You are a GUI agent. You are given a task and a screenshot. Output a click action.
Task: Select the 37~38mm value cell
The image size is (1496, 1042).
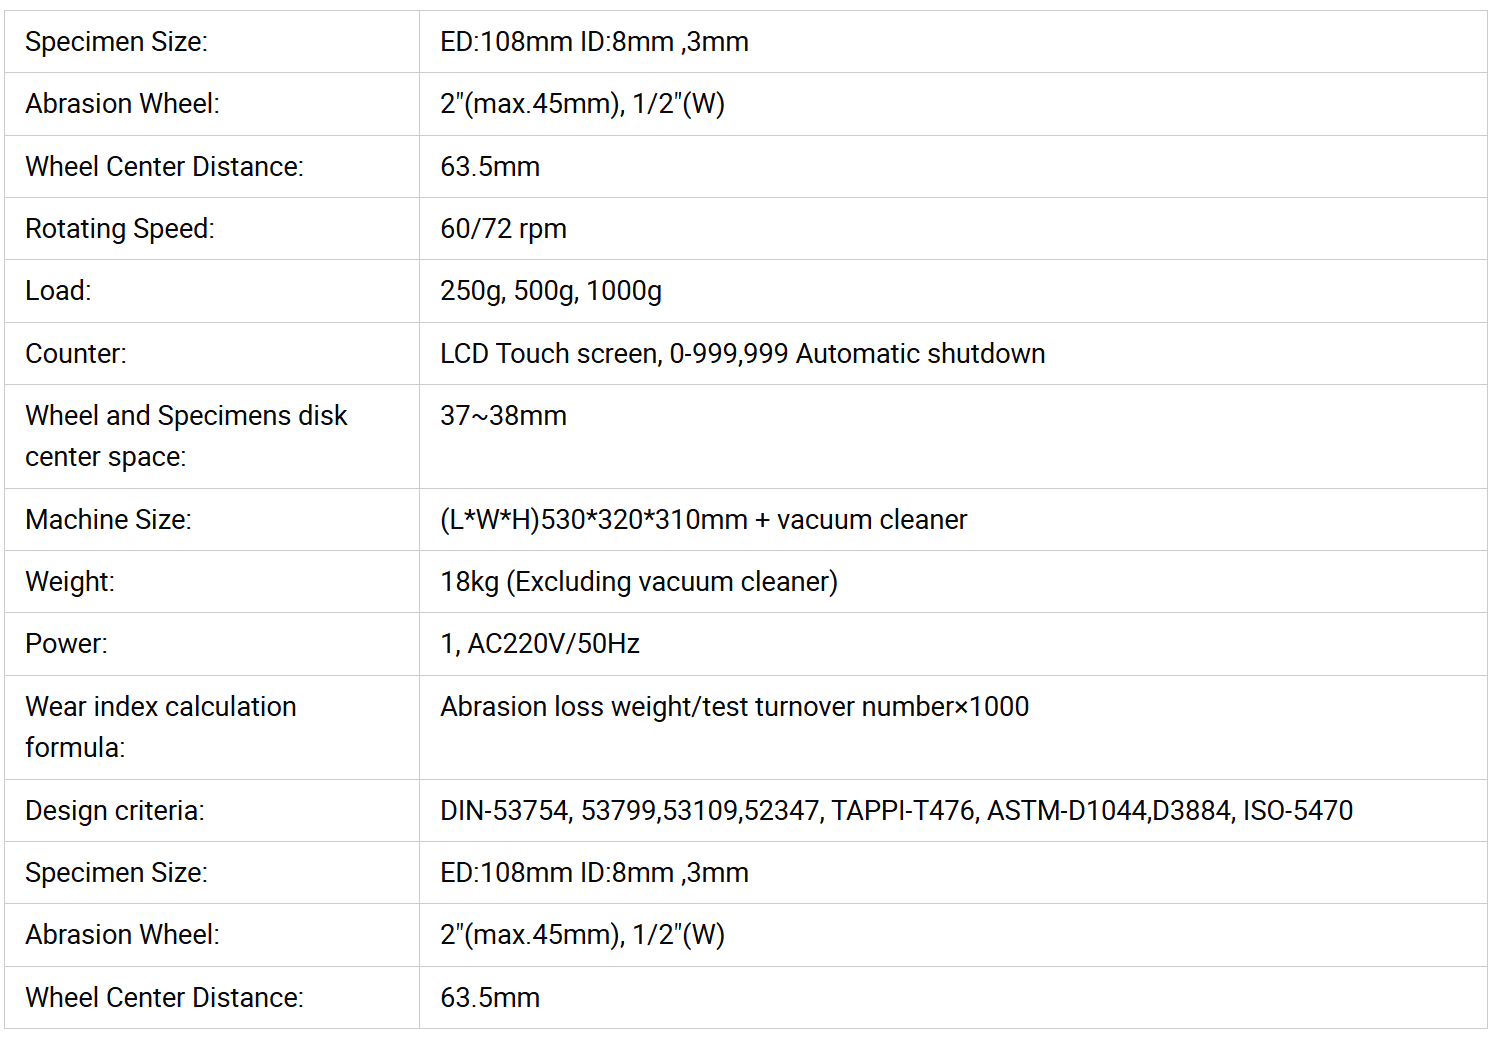(x=503, y=416)
